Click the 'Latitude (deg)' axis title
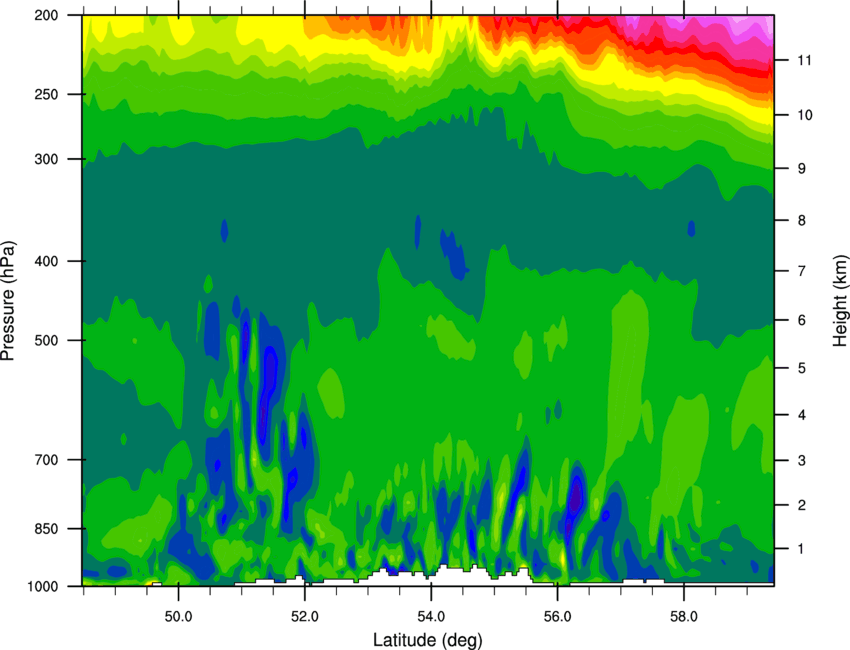The width and height of the screenshot is (850, 650). coord(428,640)
